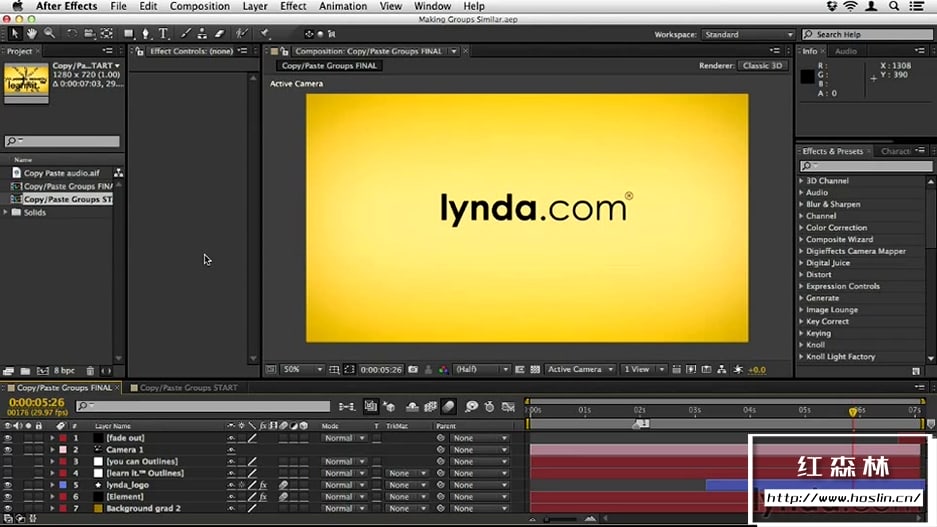Delete selected project item with trash icon
This screenshot has height=527, width=937.
pyautogui.click(x=90, y=371)
